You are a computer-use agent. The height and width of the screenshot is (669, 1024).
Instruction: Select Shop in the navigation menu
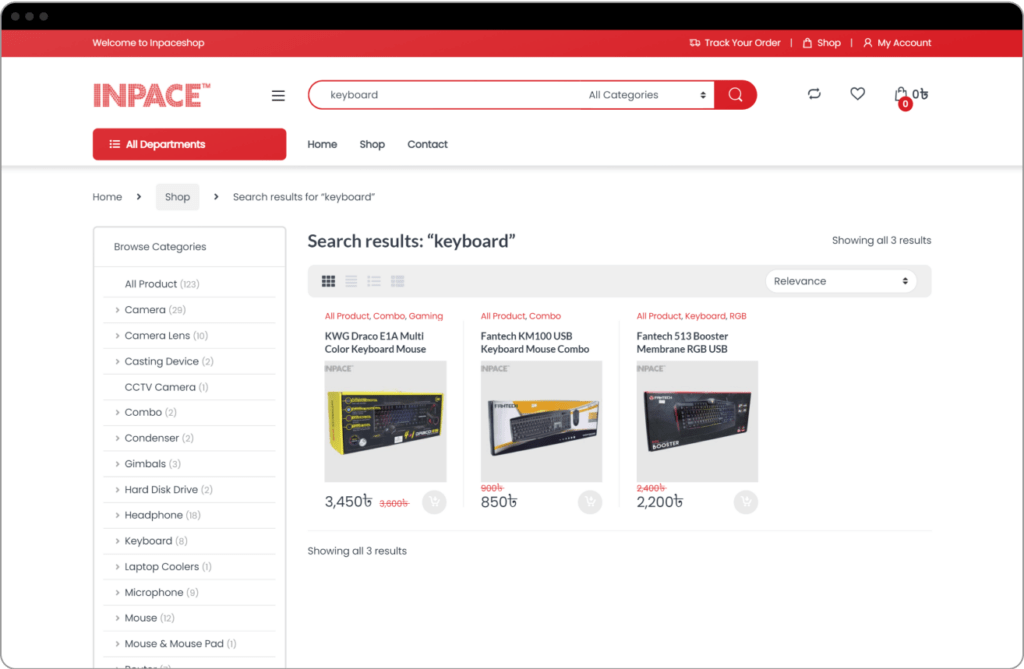click(372, 144)
